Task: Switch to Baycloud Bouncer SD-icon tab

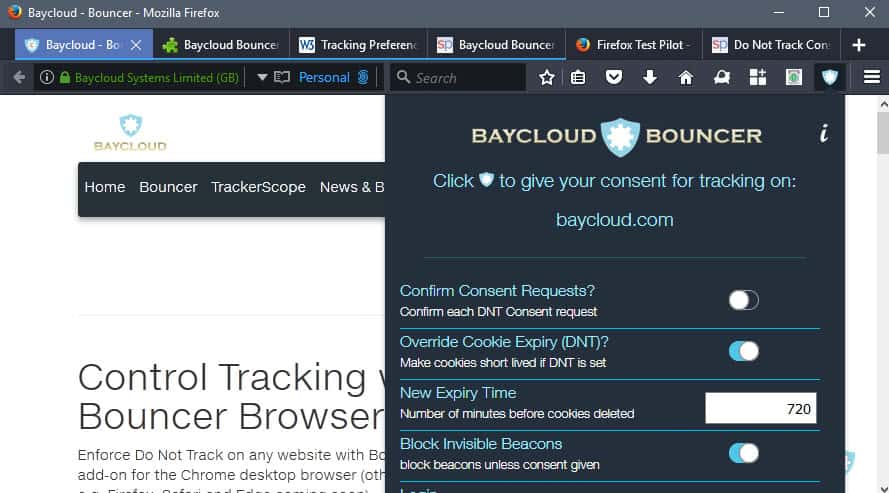Action: pos(496,45)
